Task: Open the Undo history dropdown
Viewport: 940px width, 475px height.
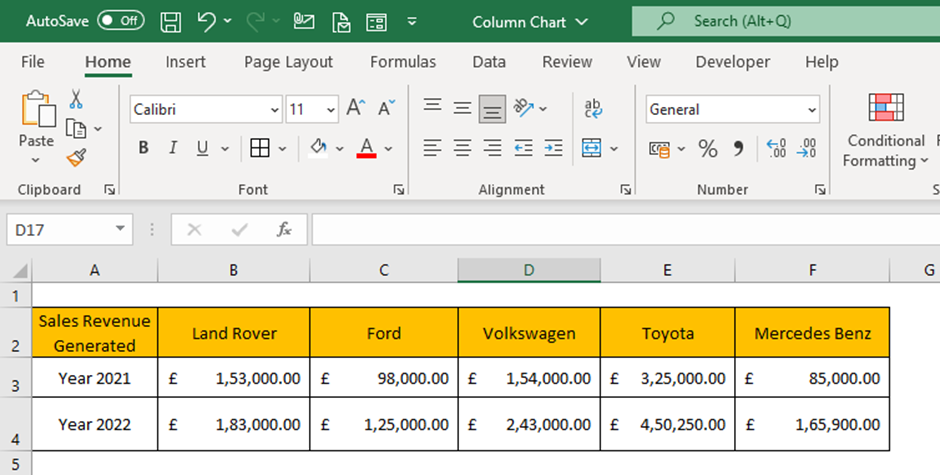Action: (228, 21)
